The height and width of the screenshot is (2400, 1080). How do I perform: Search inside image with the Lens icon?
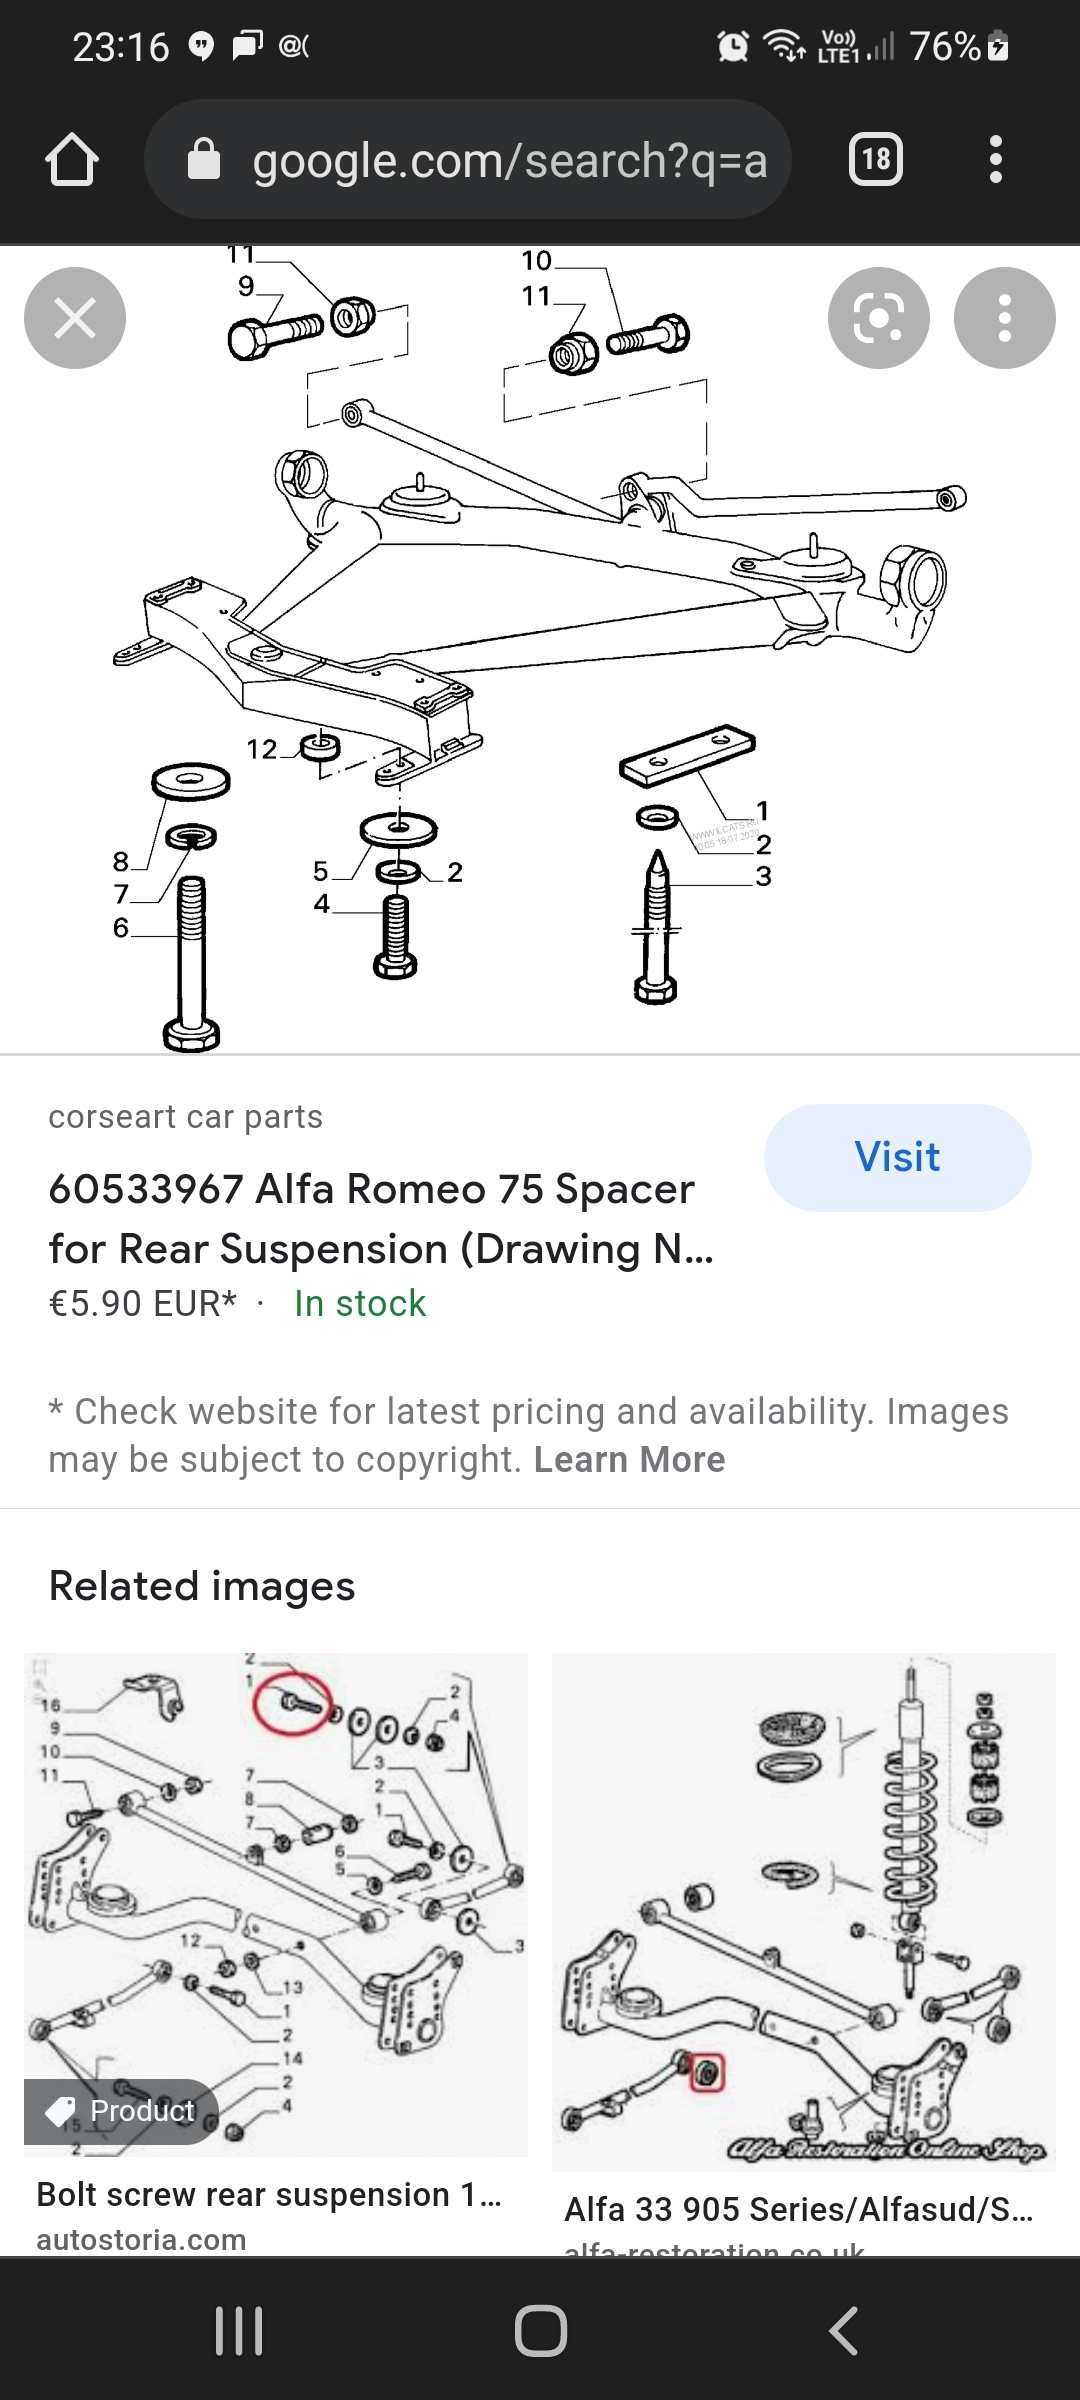click(878, 318)
